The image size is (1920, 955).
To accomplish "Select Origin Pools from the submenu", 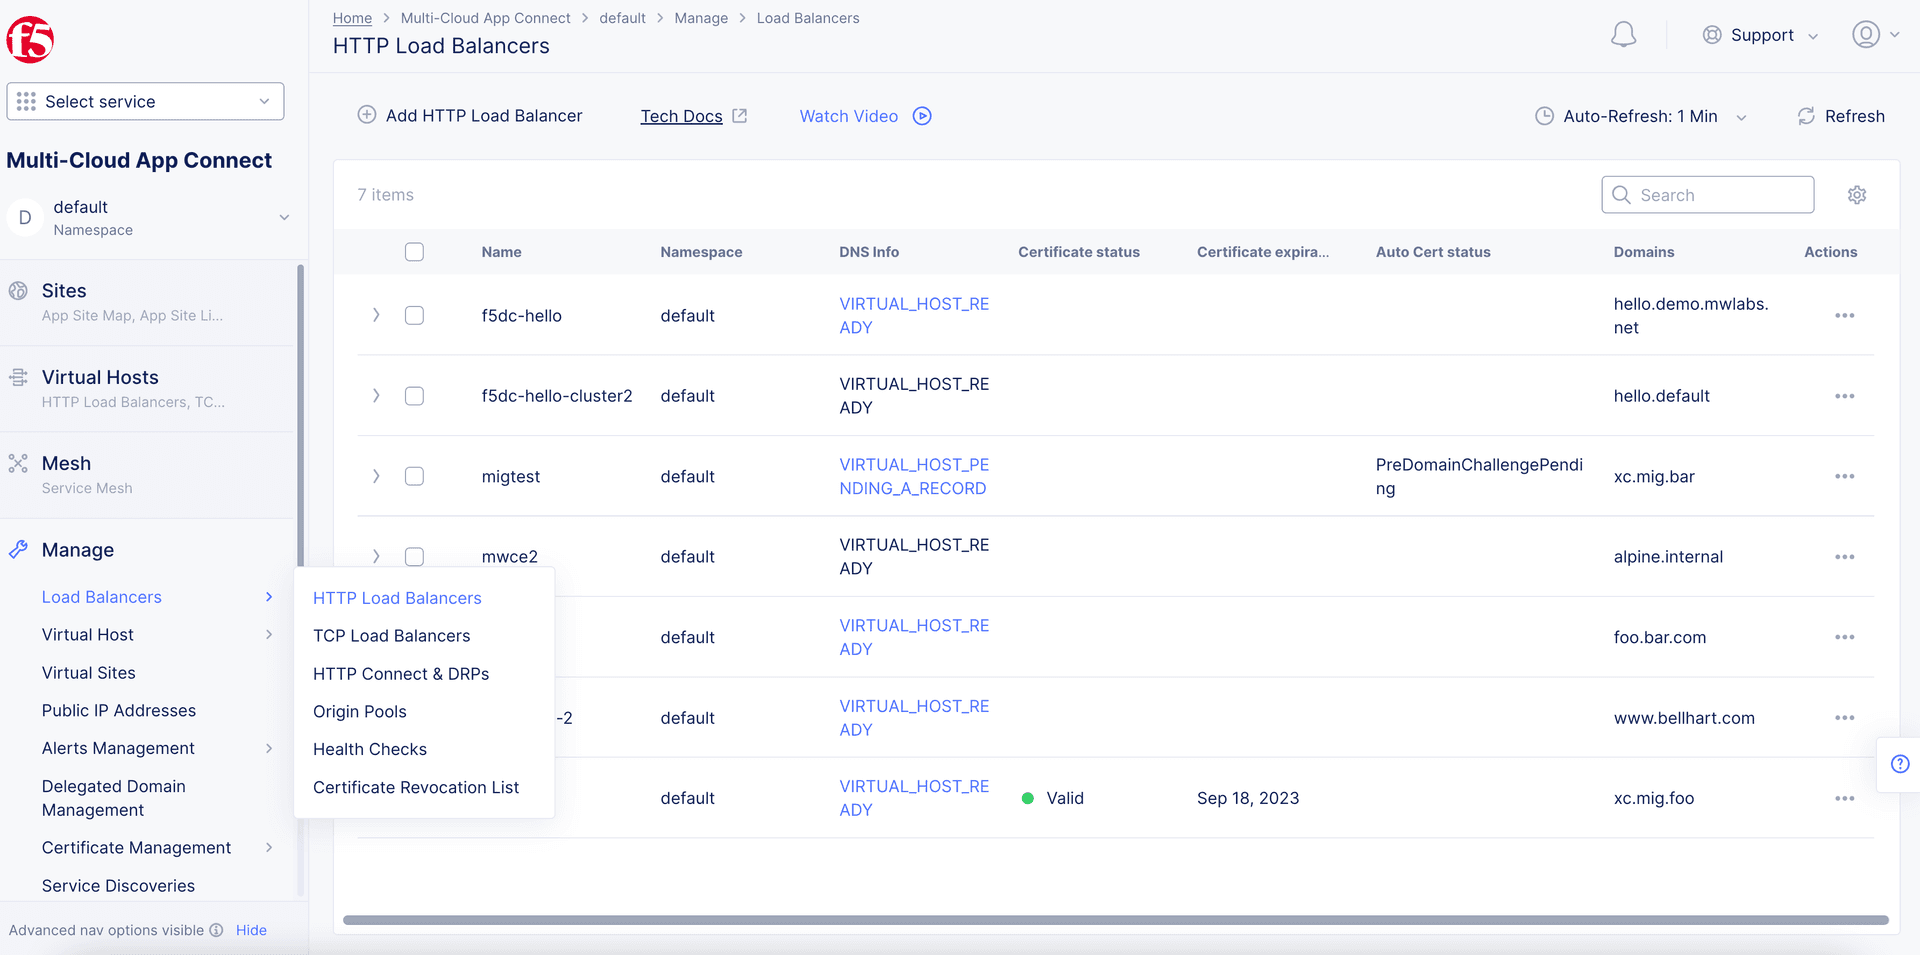I will point(359,711).
